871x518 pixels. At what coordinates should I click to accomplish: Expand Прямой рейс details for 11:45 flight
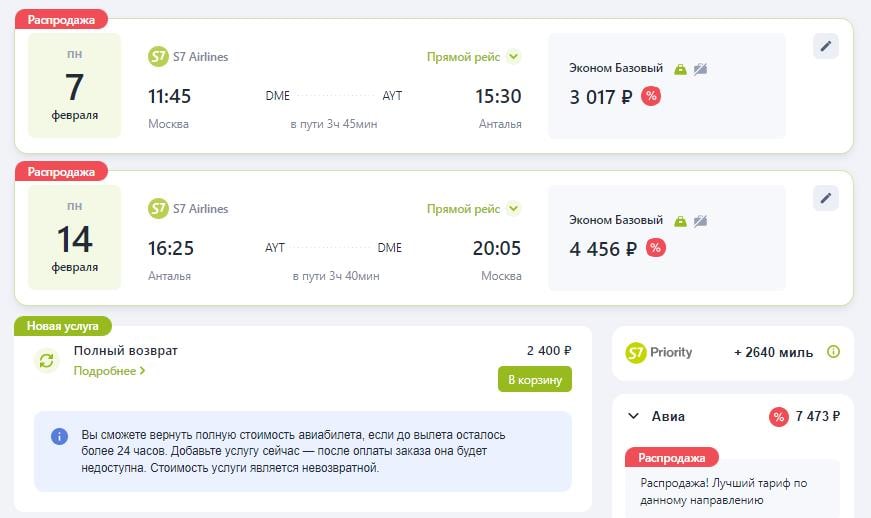click(513, 57)
